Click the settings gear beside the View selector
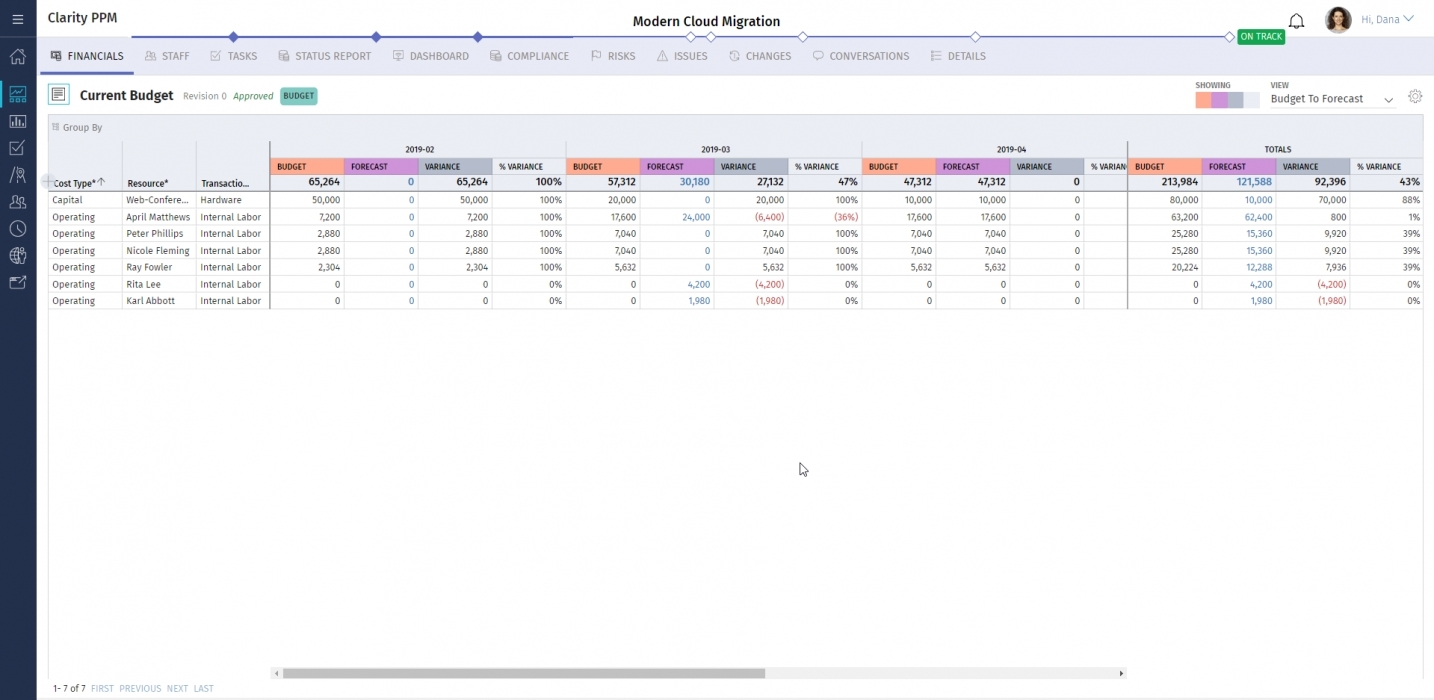Image resolution: width=1434 pixels, height=700 pixels. point(1415,96)
